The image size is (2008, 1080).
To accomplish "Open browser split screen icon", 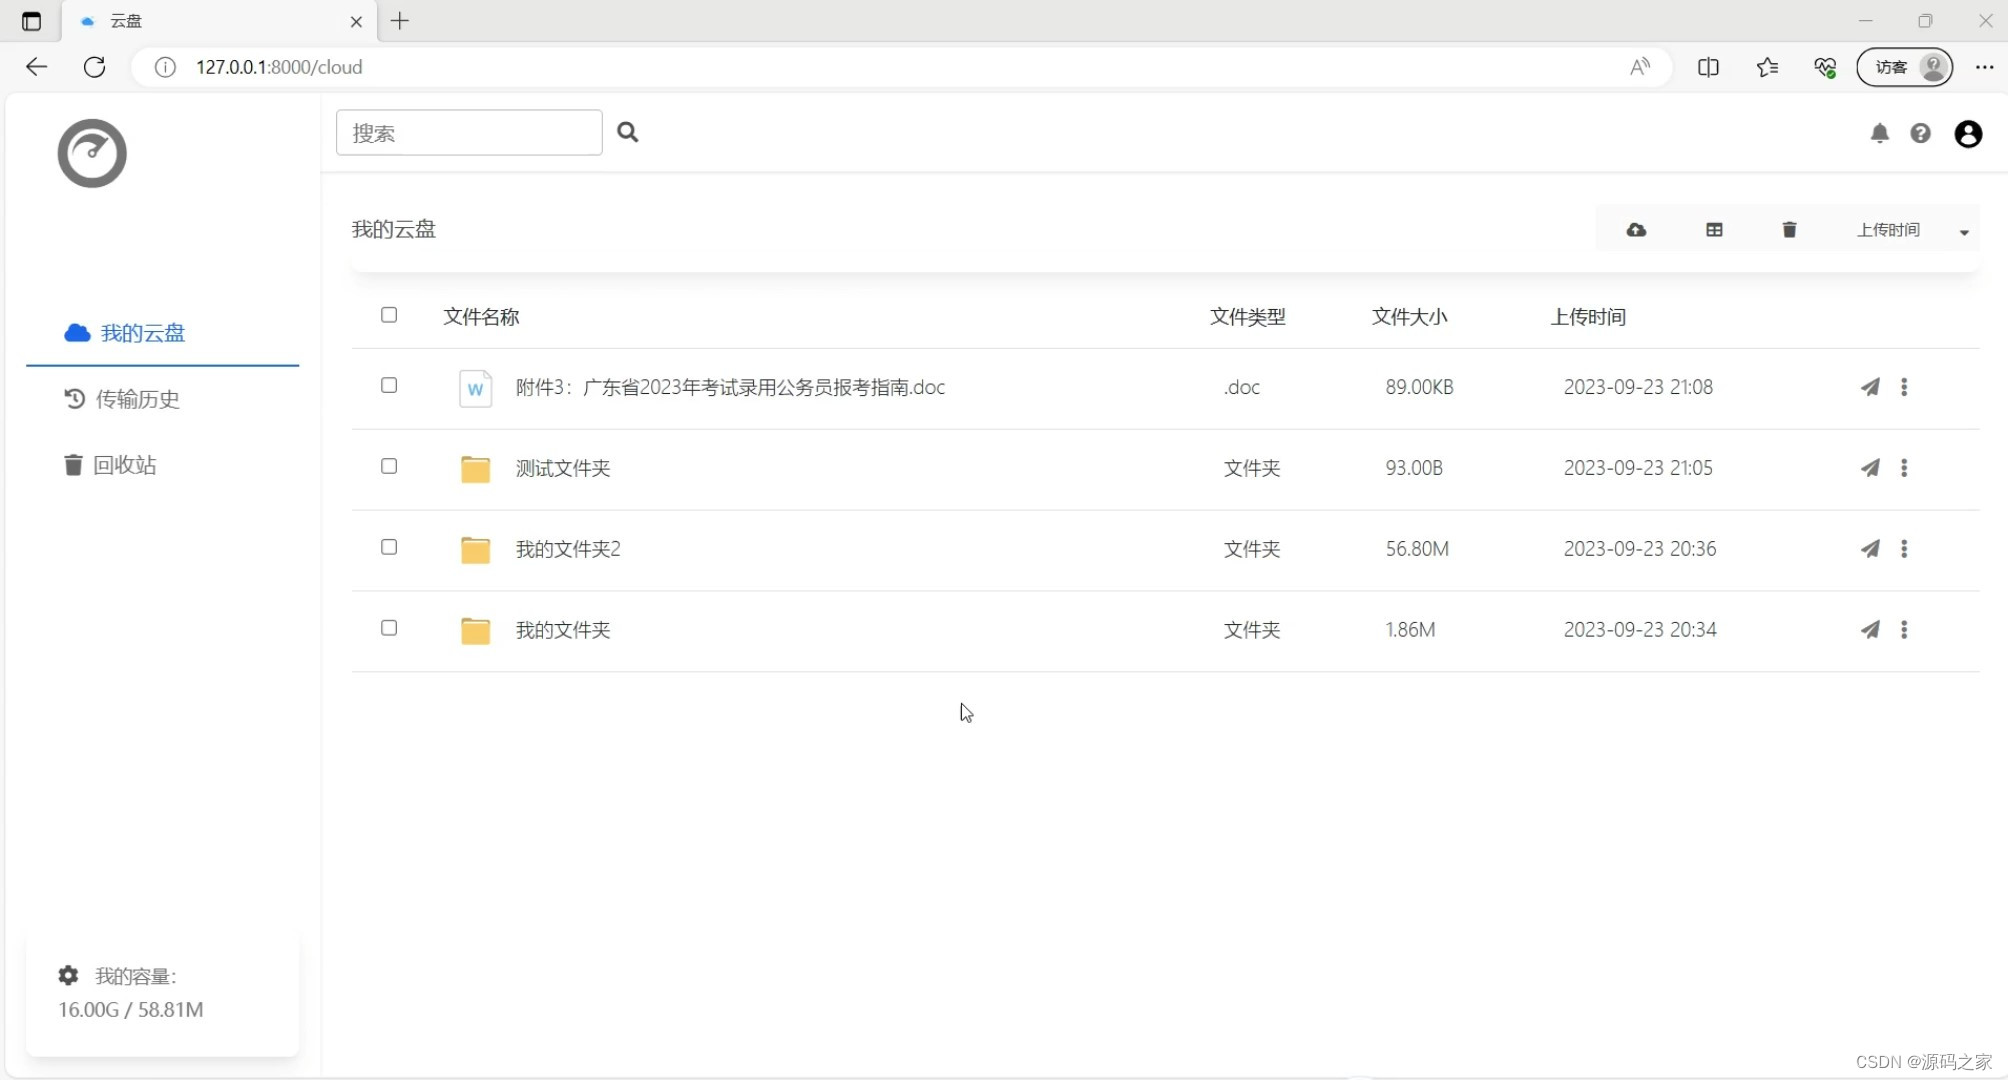I will [1708, 67].
